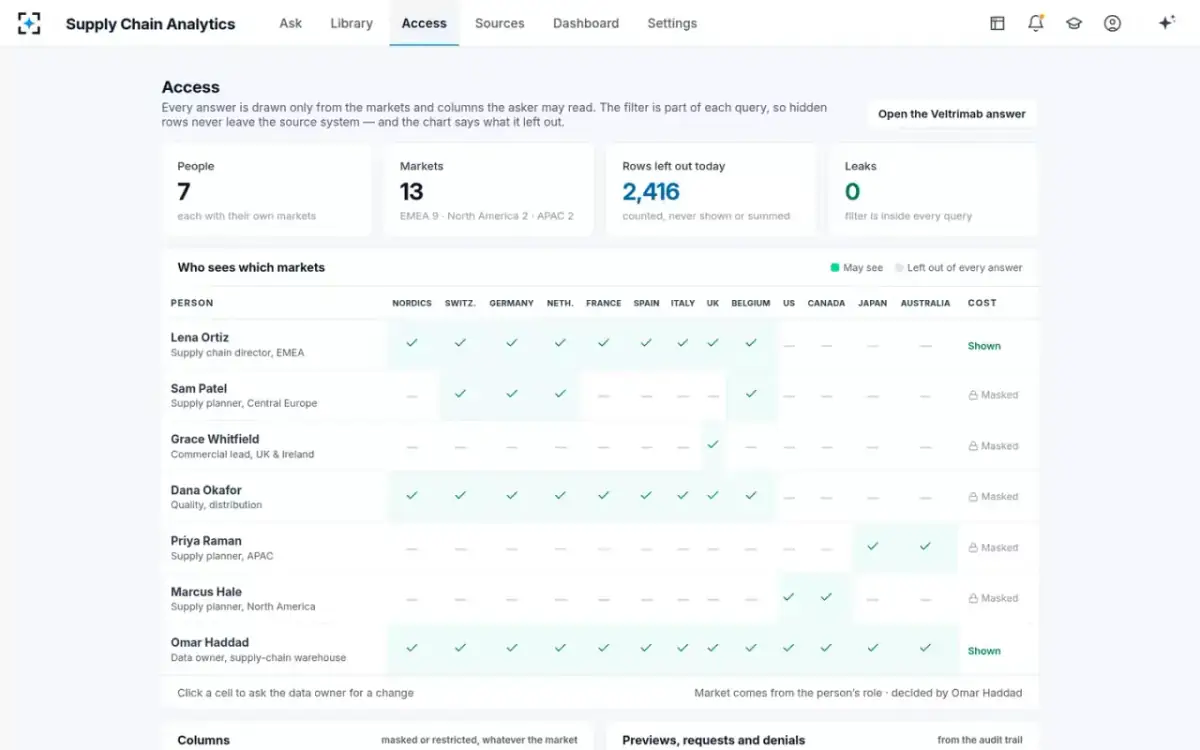Click Sam Patel's Germany checkmark
The height and width of the screenshot is (750, 1200).
[x=512, y=394]
